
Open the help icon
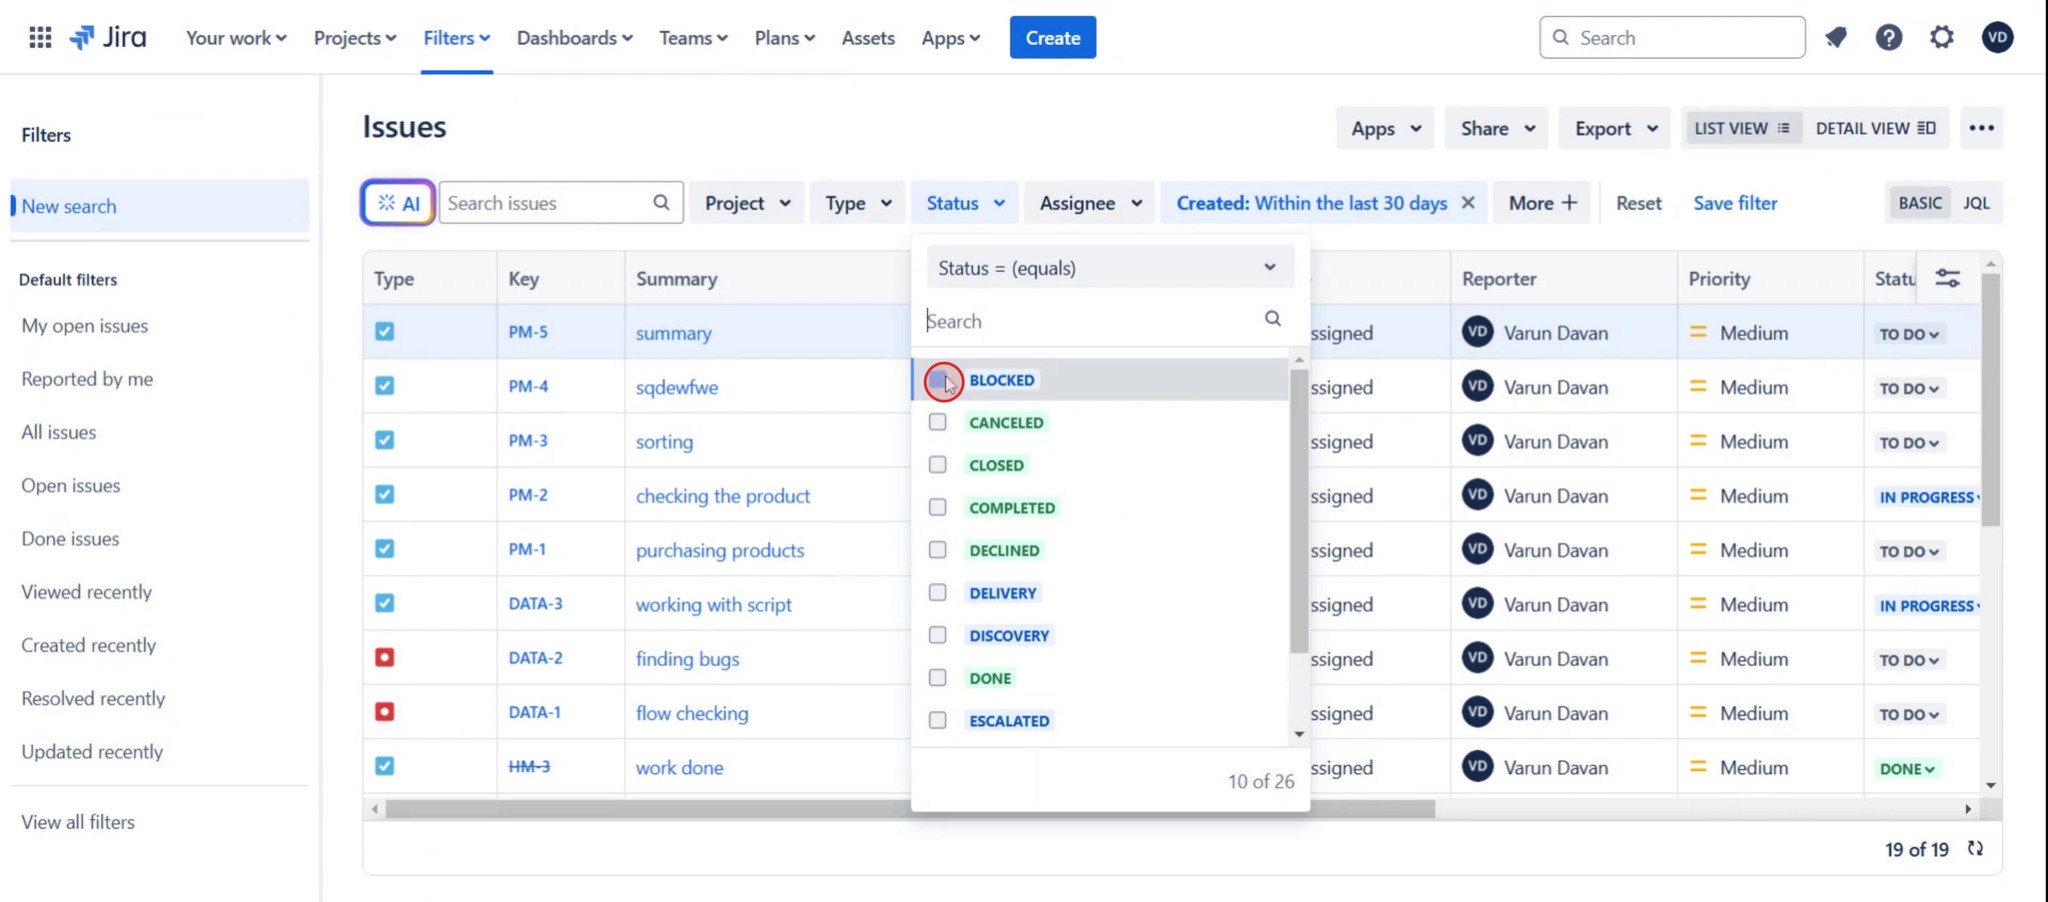1889,37
